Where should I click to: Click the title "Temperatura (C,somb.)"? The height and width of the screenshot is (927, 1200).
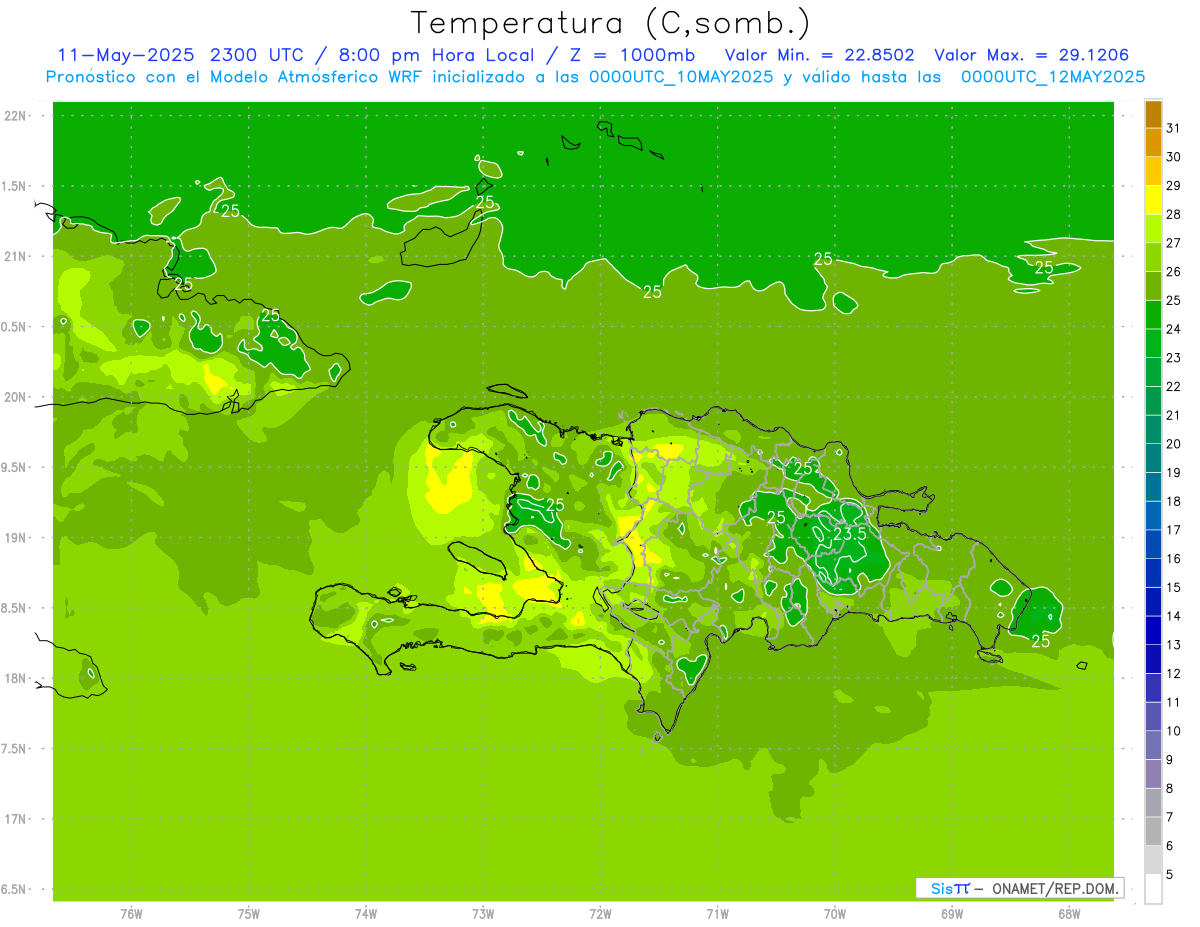tap(610, 23)
